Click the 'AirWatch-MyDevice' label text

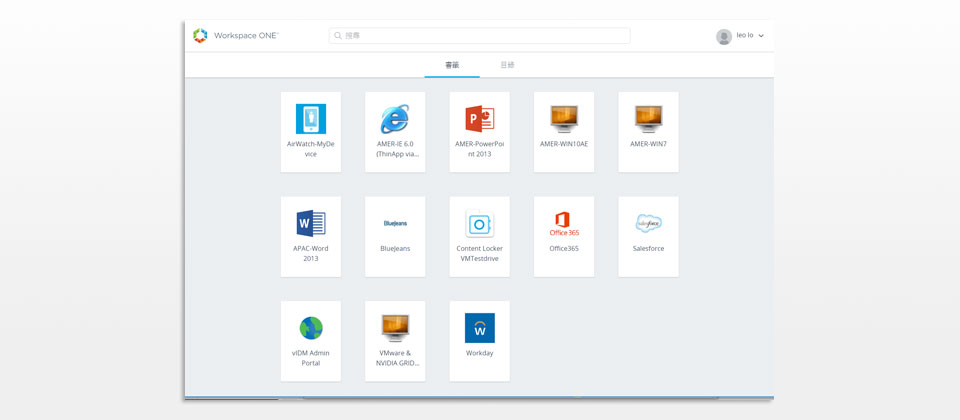click(311, 149)
